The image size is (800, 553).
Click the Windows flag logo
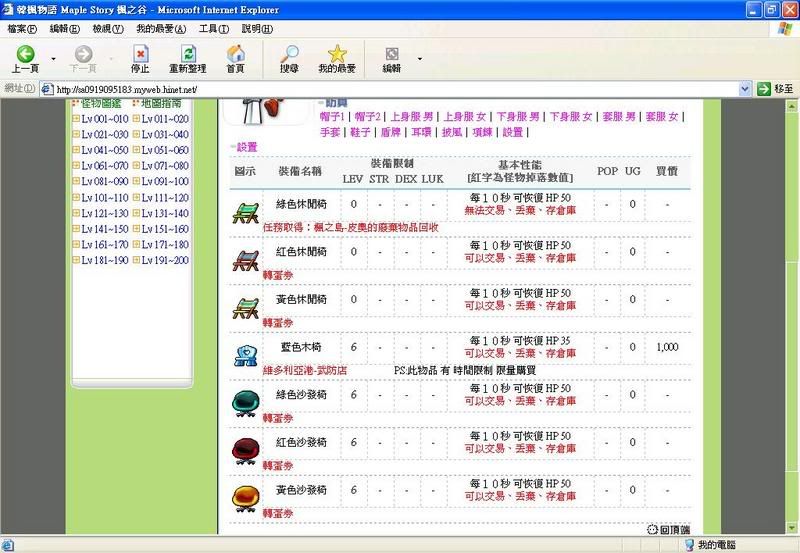pyautogui.click(x=785, y=29)
